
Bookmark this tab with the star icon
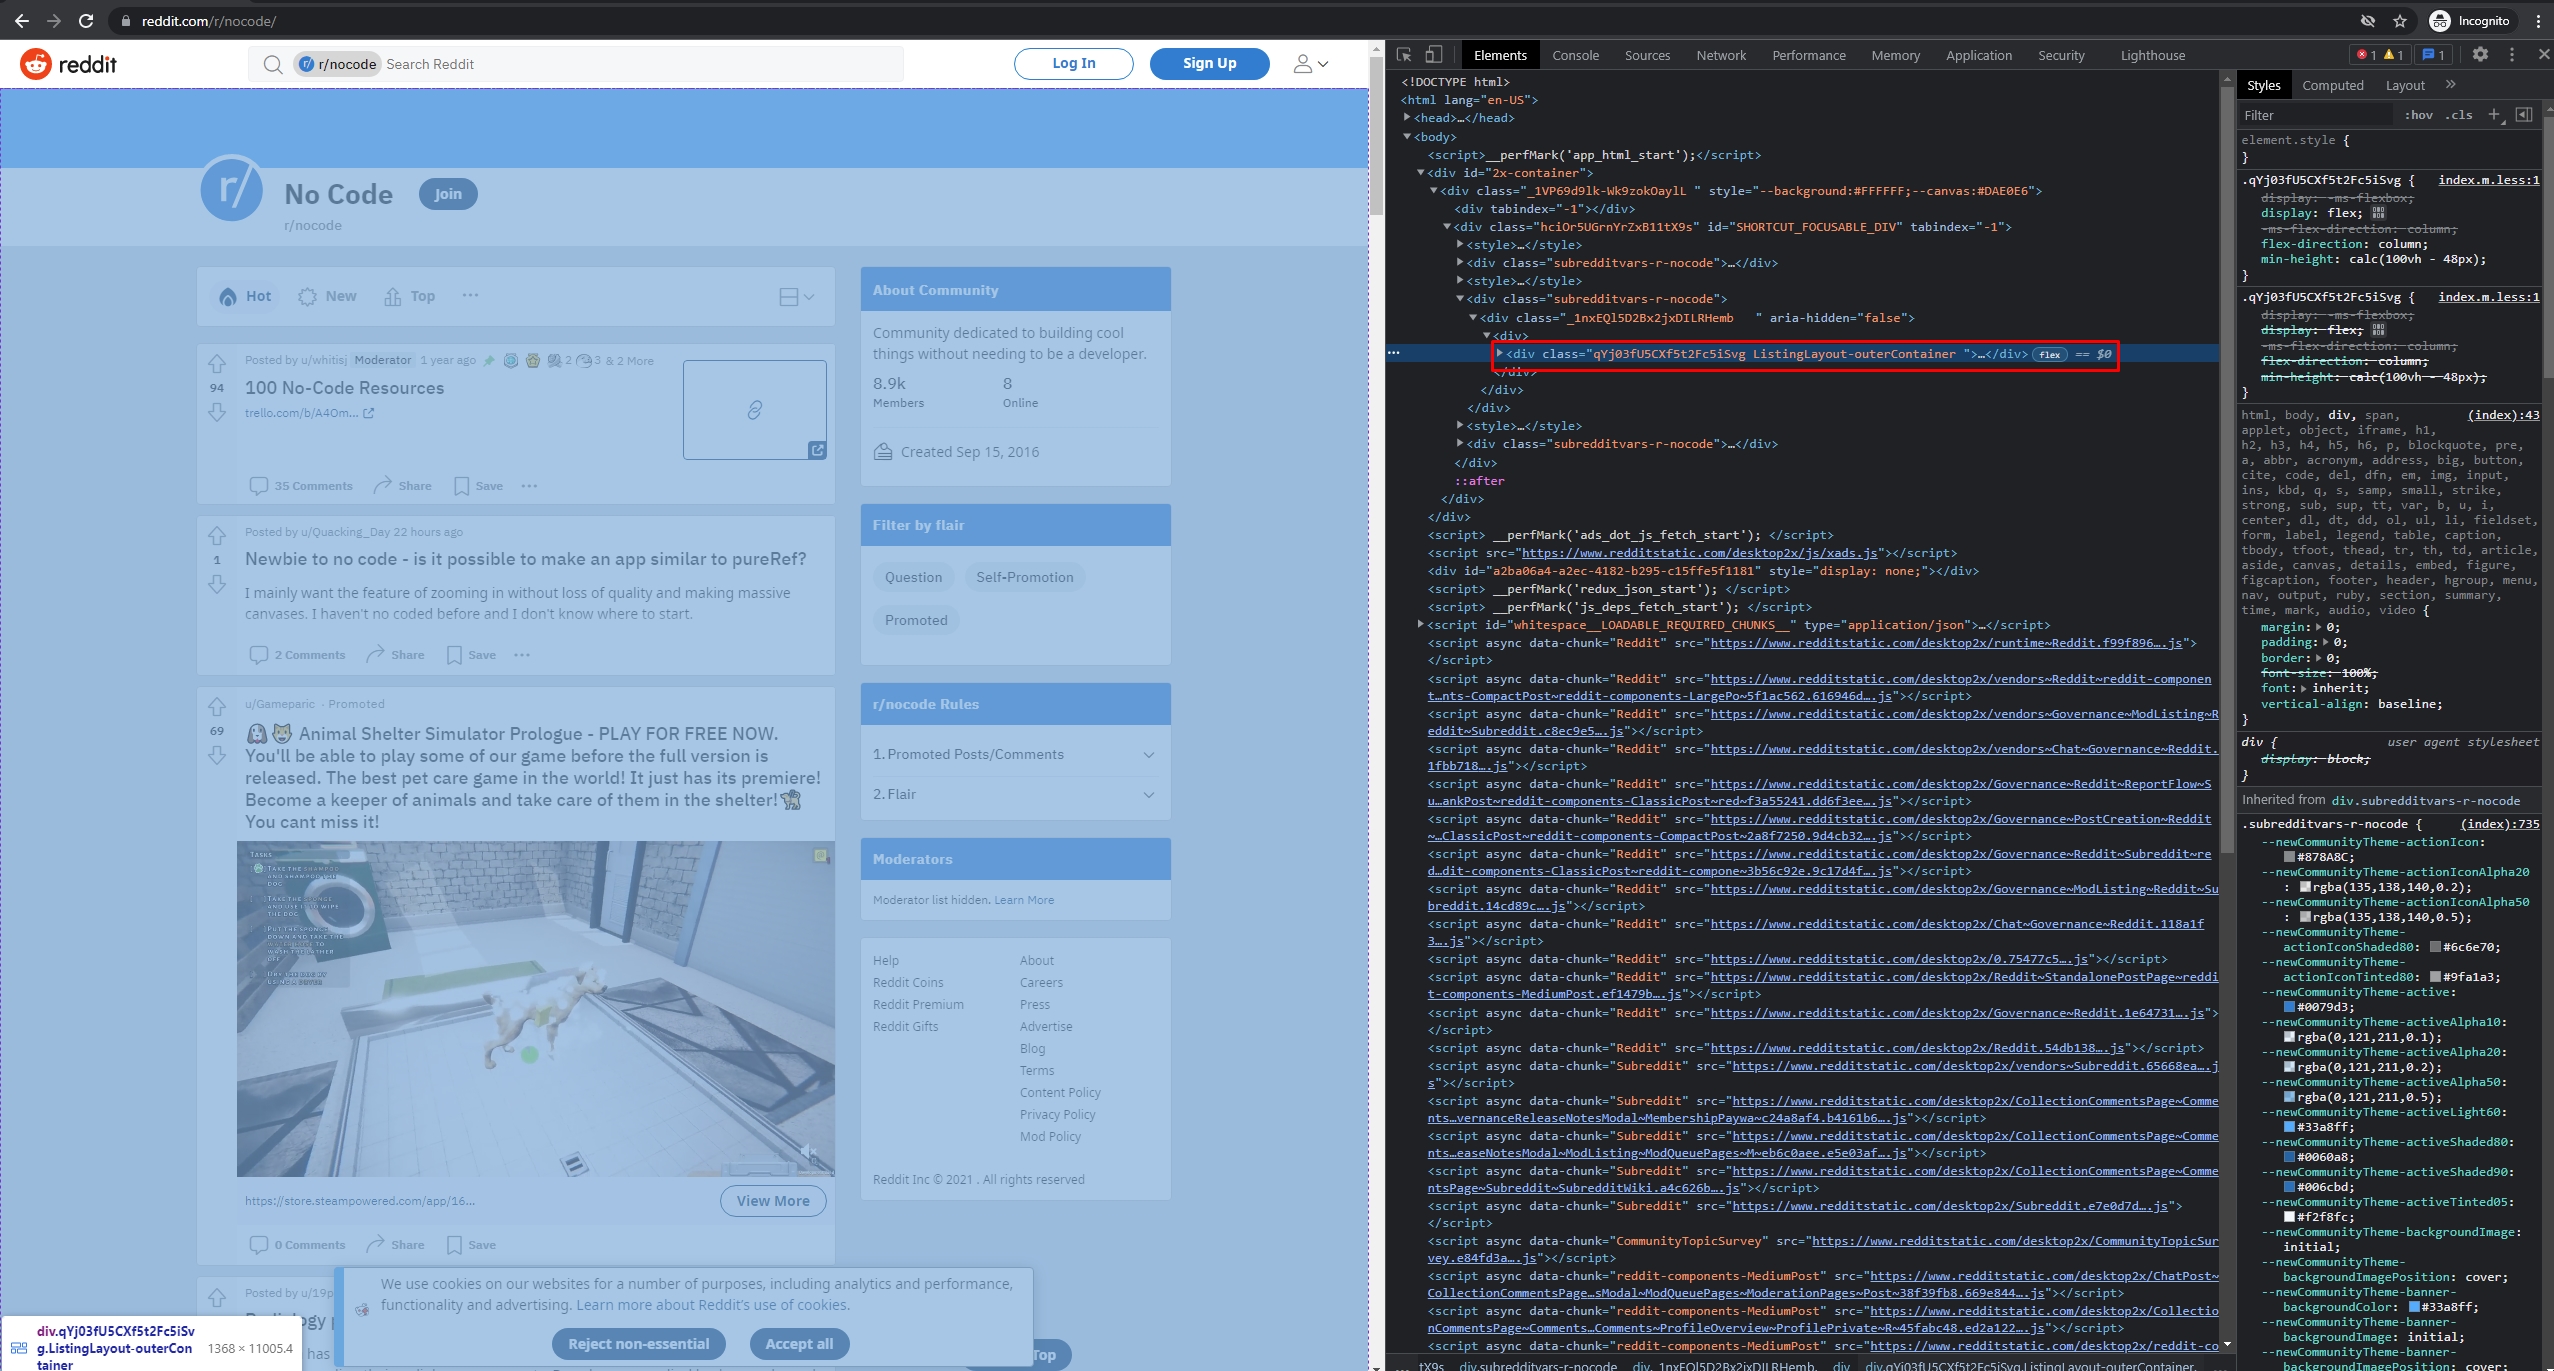[2400, 21]
